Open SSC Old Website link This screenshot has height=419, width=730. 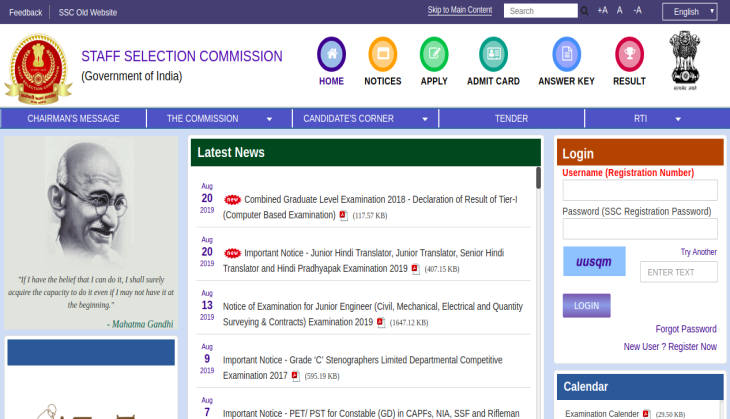coord(88,13)
